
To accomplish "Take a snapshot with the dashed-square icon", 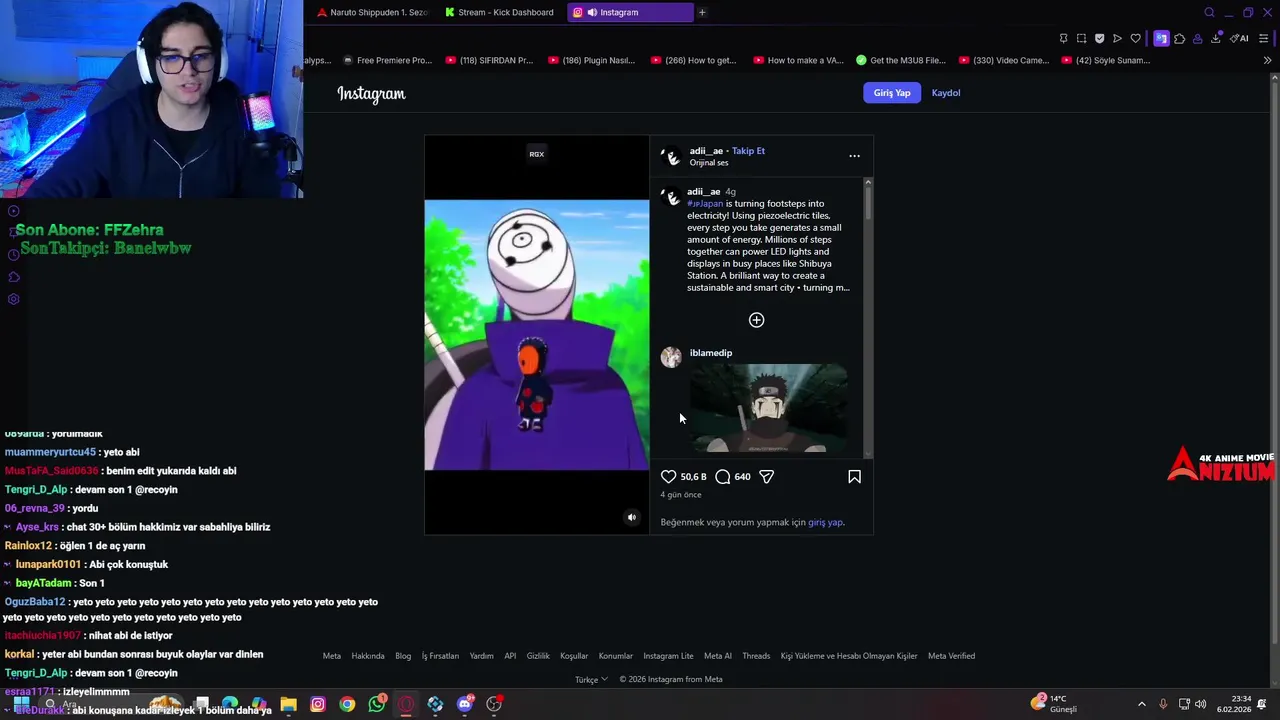I will (x=1081, y=38).
